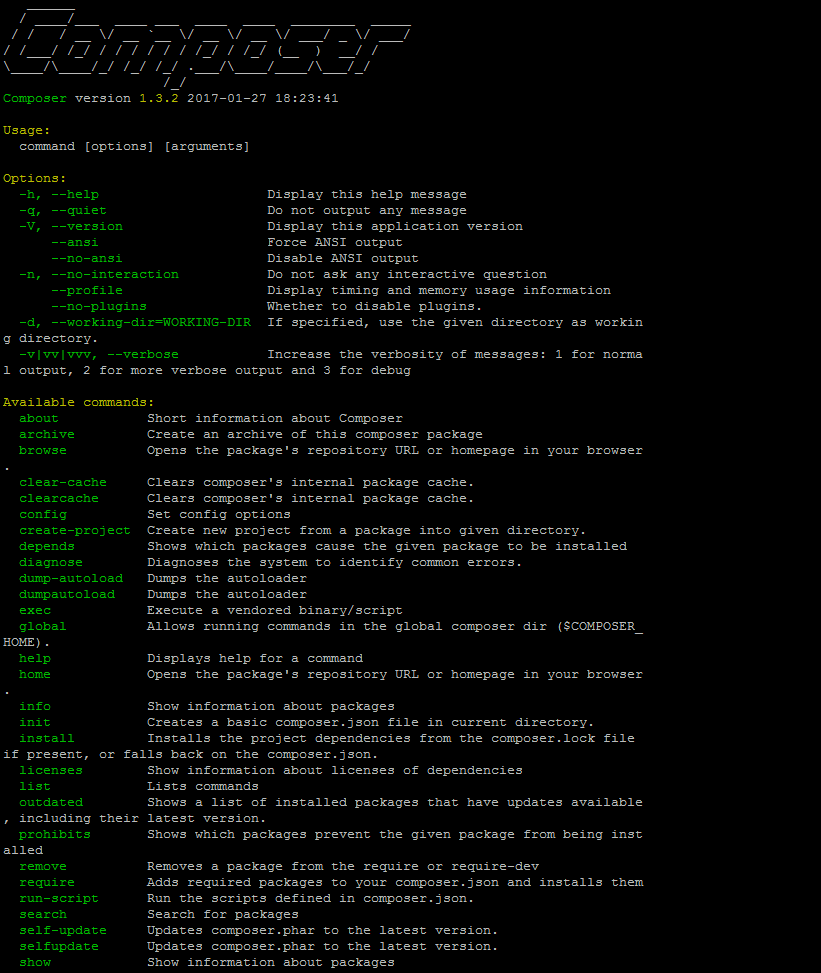Click the 'diagnose' command name

coord(50,562)
